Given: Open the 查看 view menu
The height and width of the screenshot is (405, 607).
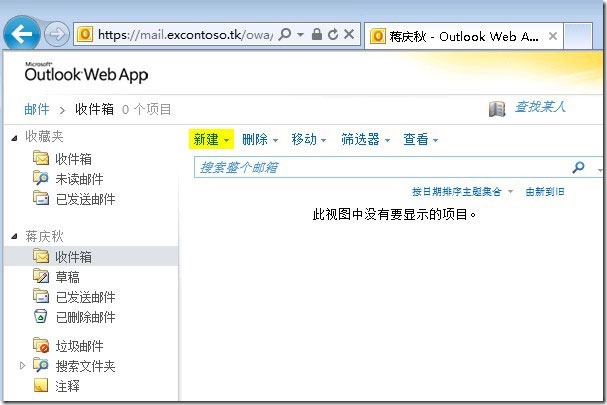Looking at the screenshot, I should pos(421,140).
